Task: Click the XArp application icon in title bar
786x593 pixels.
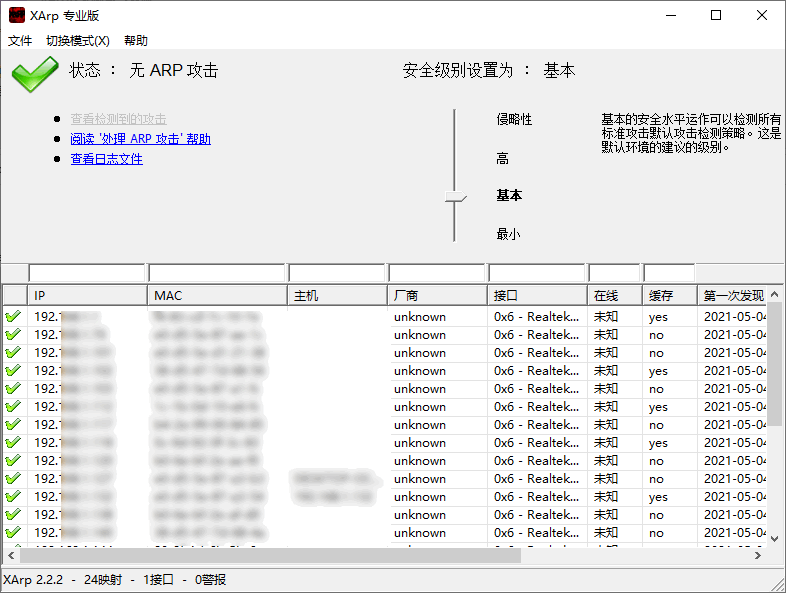Action: [17, 15]
